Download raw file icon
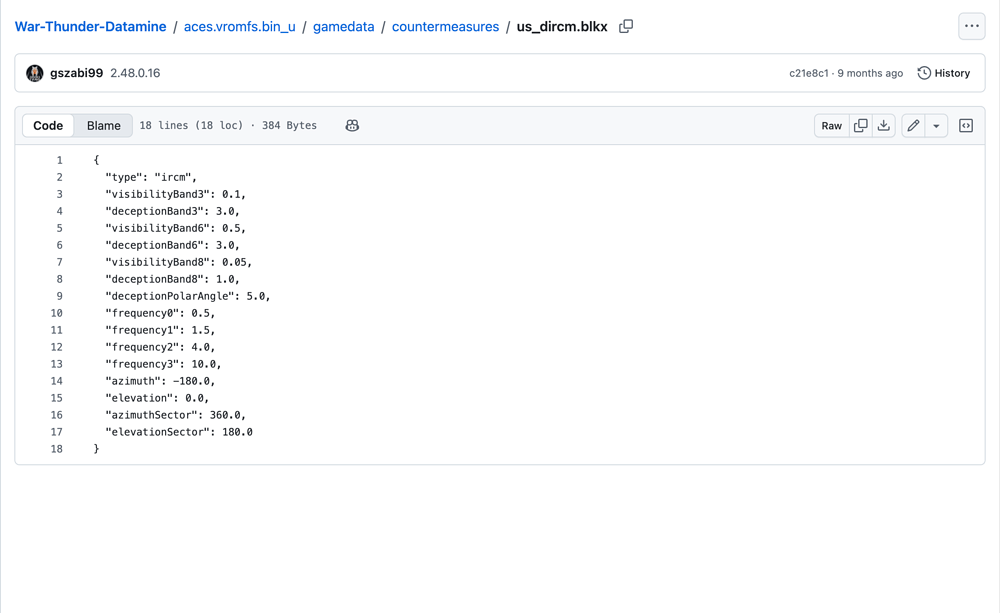This screenshot has width=1000, height=613. pos(883,126)
